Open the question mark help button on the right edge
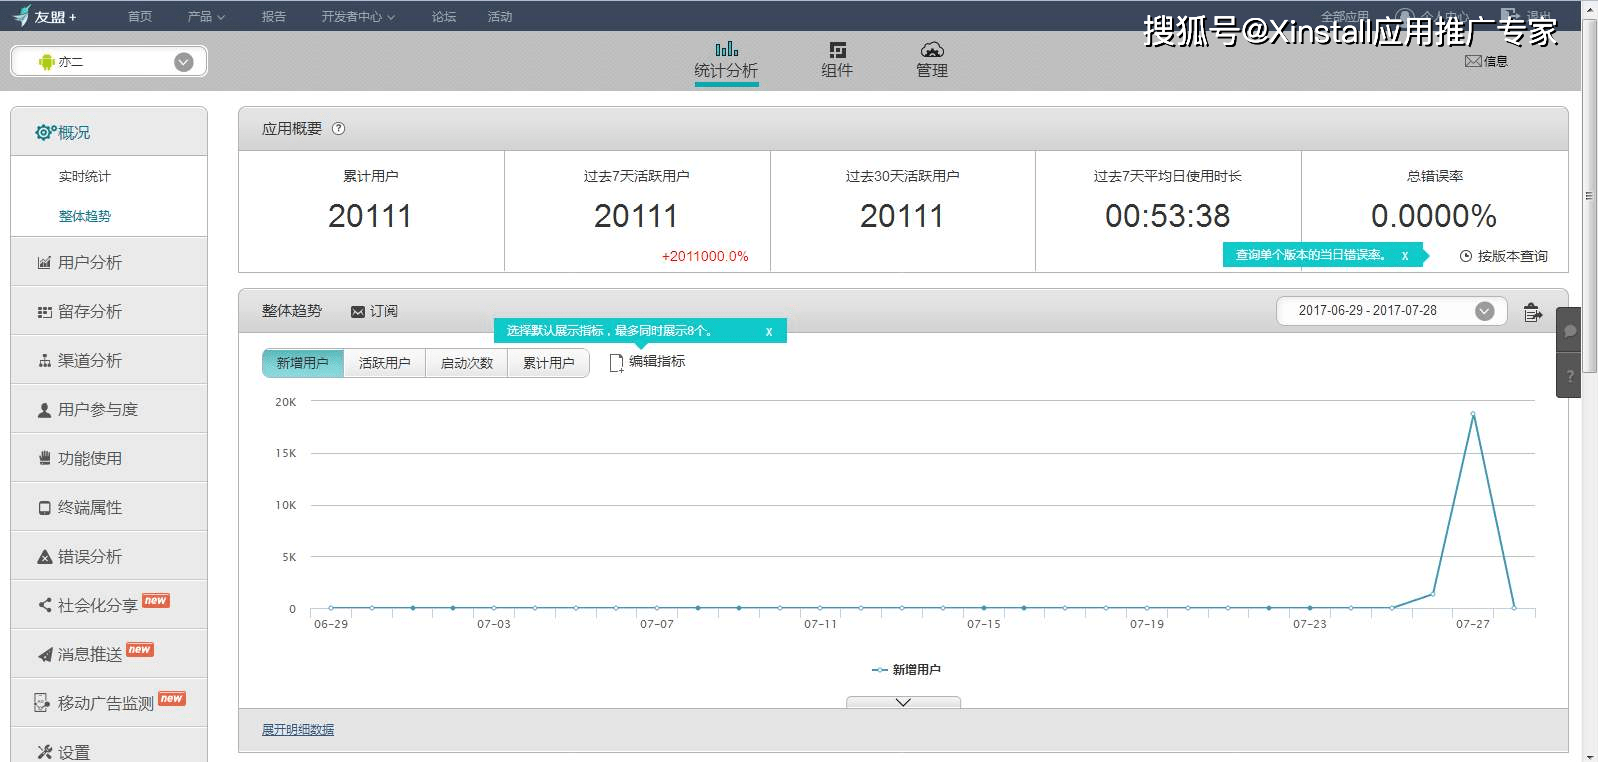 (x=1570, y=376)
